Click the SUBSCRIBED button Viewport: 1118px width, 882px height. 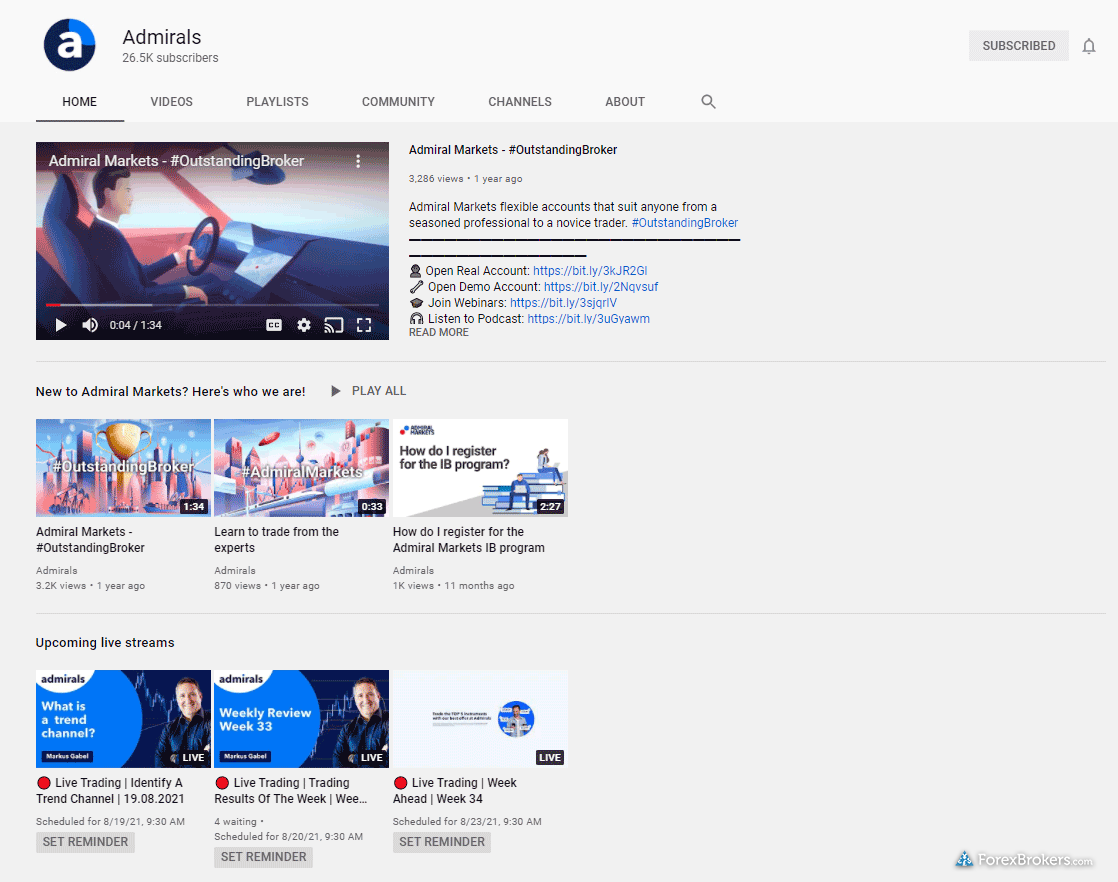pyautogui.click(x=1018, y=46)
